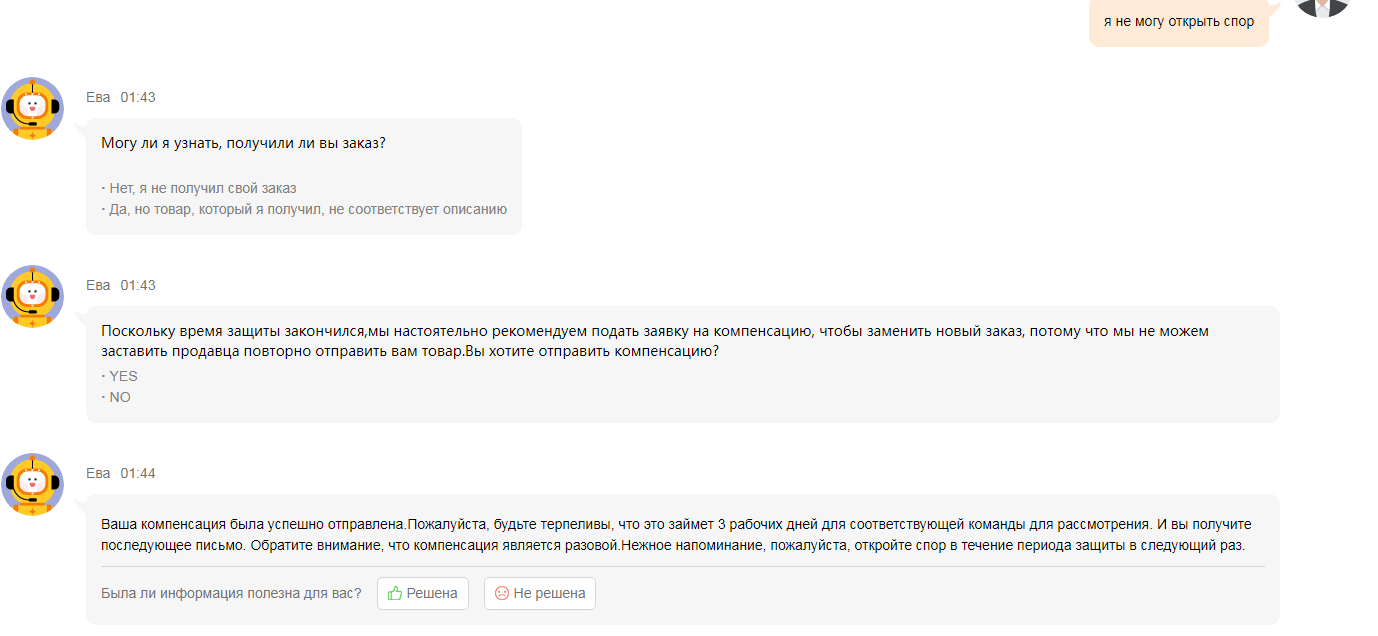Click the user profile avatar at top right
1378x636 pixels.
pyautogui.click(x=1323, y=6)
